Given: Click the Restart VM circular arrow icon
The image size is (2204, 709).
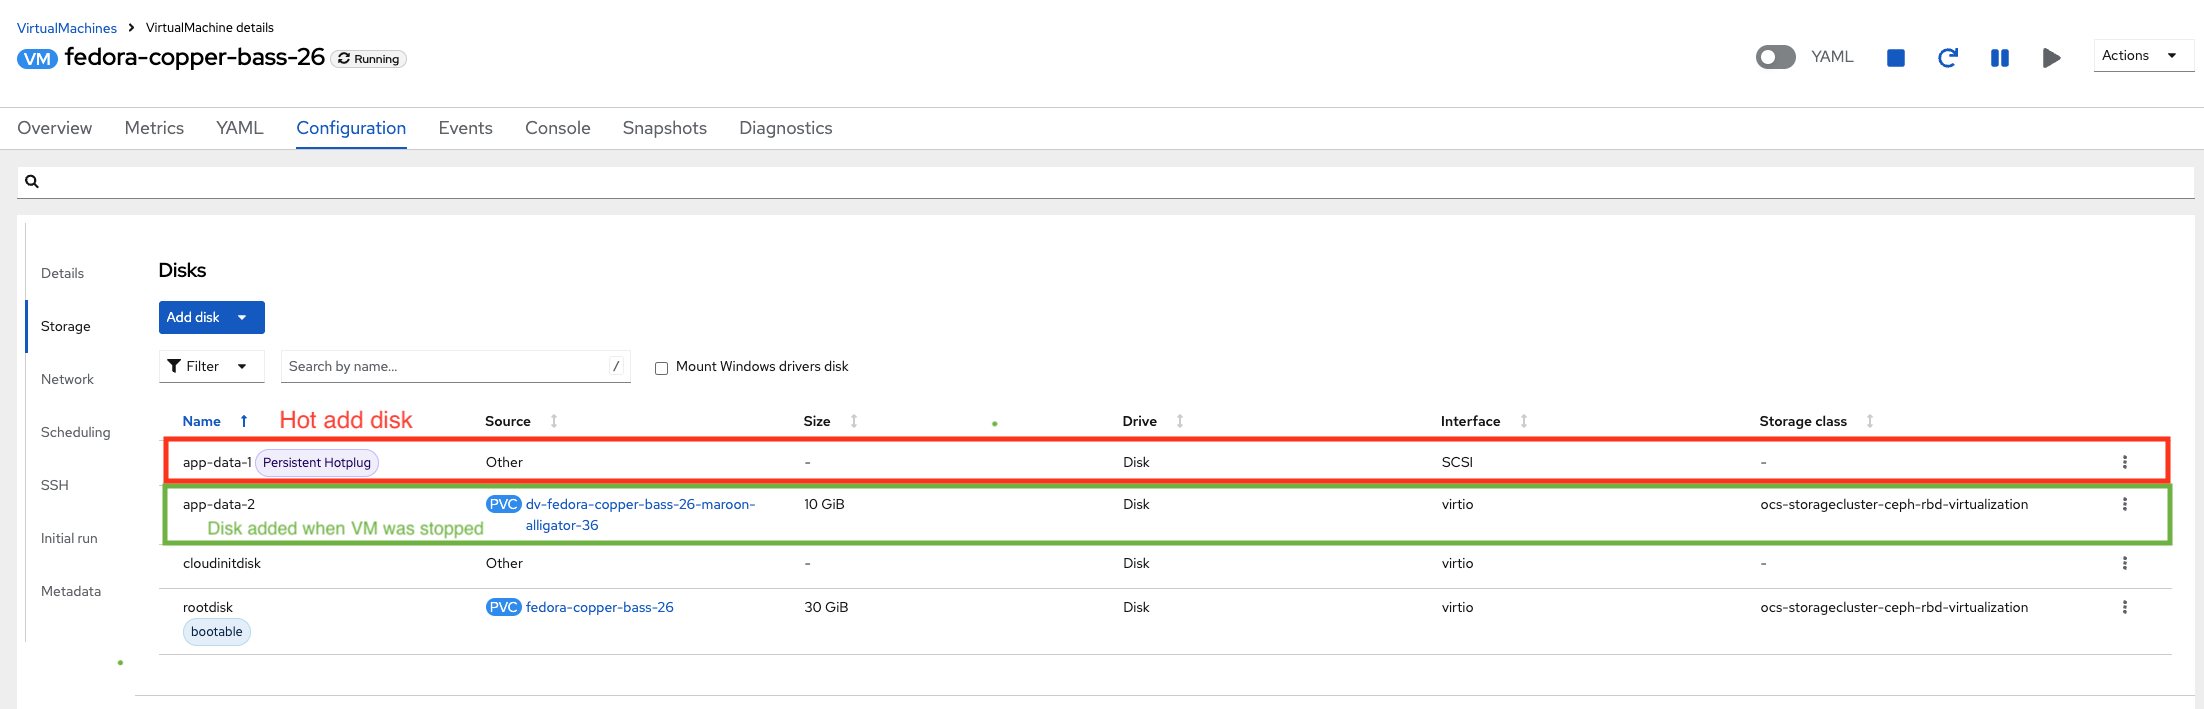Looking at the screenshot, I should coord(1947,58).
